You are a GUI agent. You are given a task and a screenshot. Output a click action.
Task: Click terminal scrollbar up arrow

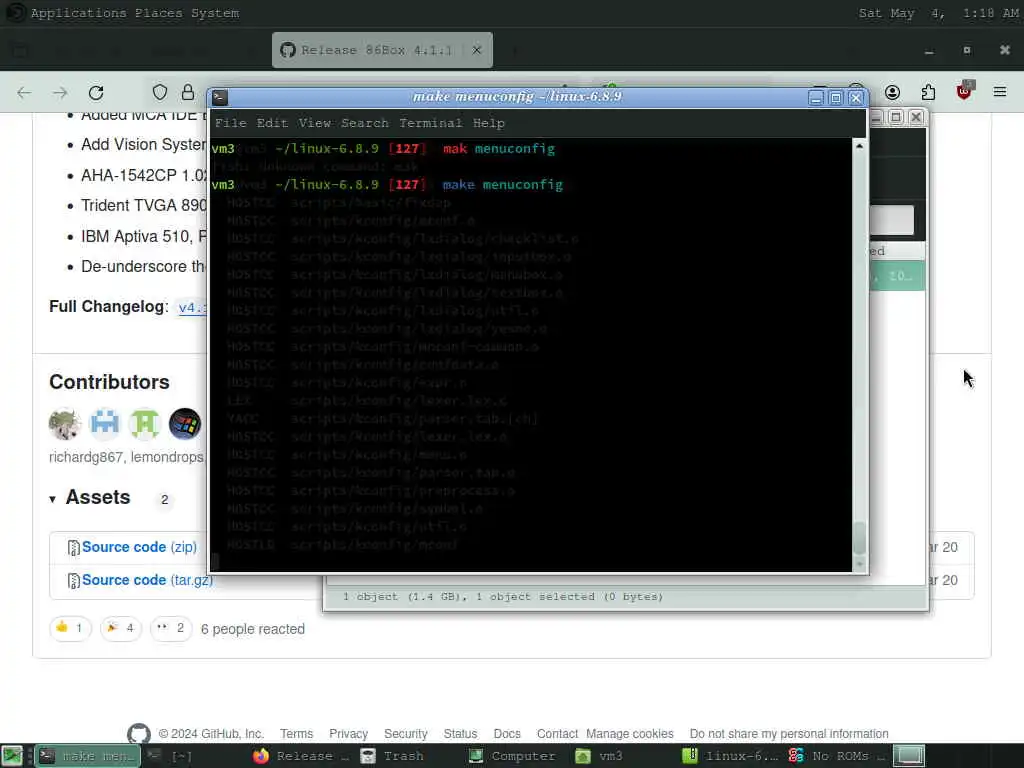859,146
